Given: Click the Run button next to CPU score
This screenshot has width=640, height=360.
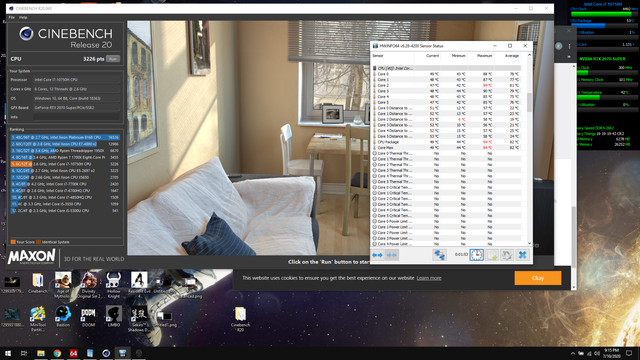Looking at the screenshot, I should (113, 59).
